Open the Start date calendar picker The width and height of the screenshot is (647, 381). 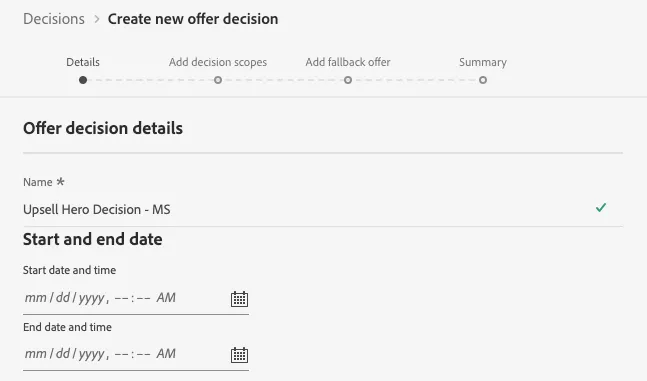click(x=239, y=299)
